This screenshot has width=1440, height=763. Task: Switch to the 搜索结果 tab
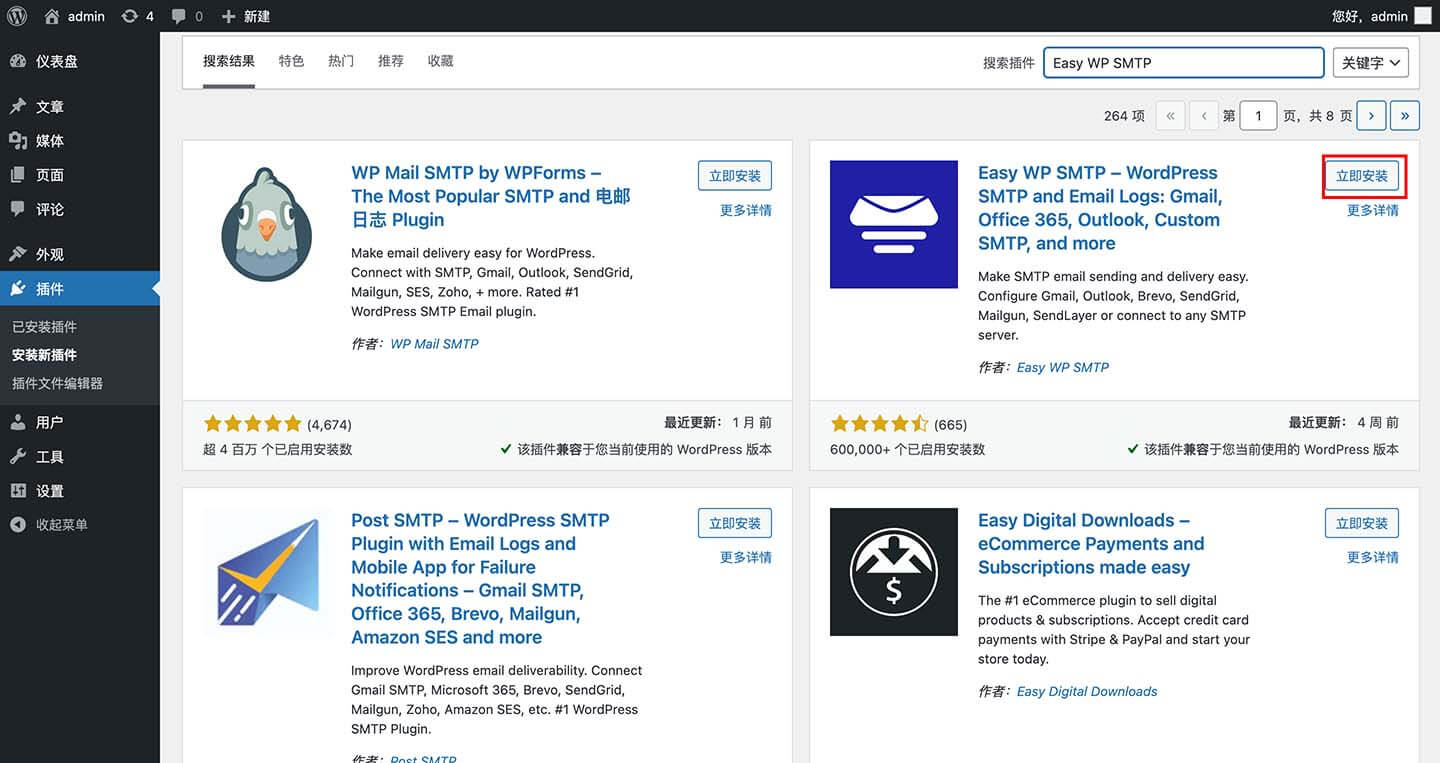pyautogui.click(x=229, y=62)
